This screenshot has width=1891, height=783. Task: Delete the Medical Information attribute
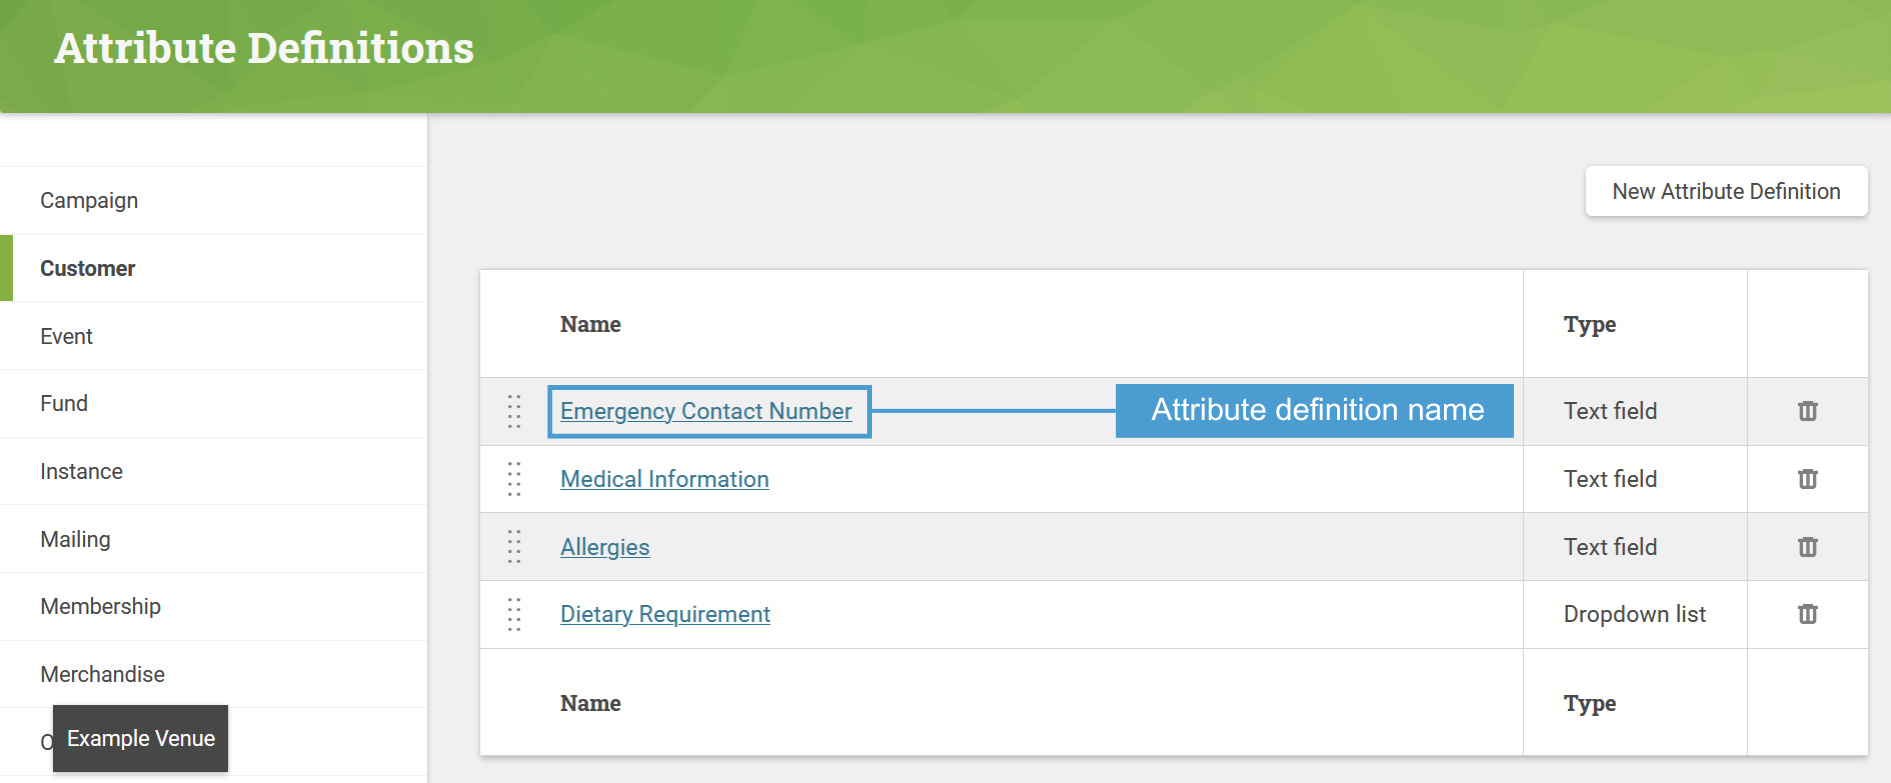pyautogui.click(x=1807, y=479)
